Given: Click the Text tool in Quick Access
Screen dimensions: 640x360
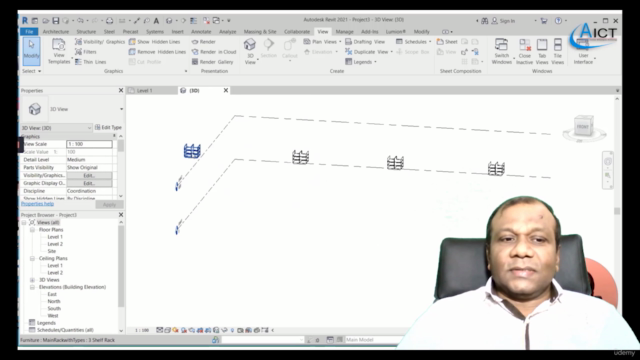Looking at the screenshot, I should (x=156, y=20).
